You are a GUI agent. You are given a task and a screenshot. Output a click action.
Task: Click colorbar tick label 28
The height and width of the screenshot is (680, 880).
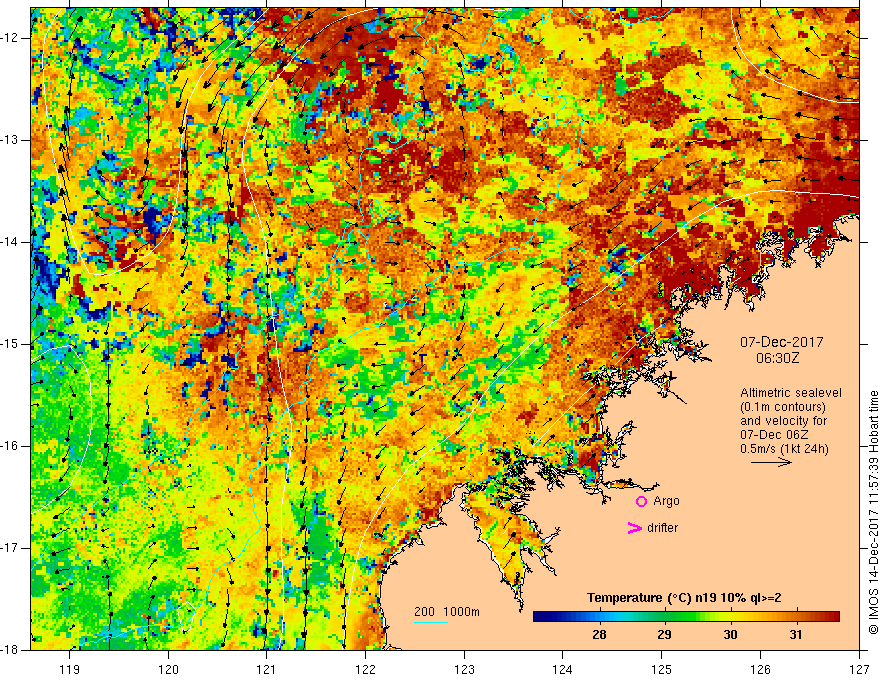point(599,635)
